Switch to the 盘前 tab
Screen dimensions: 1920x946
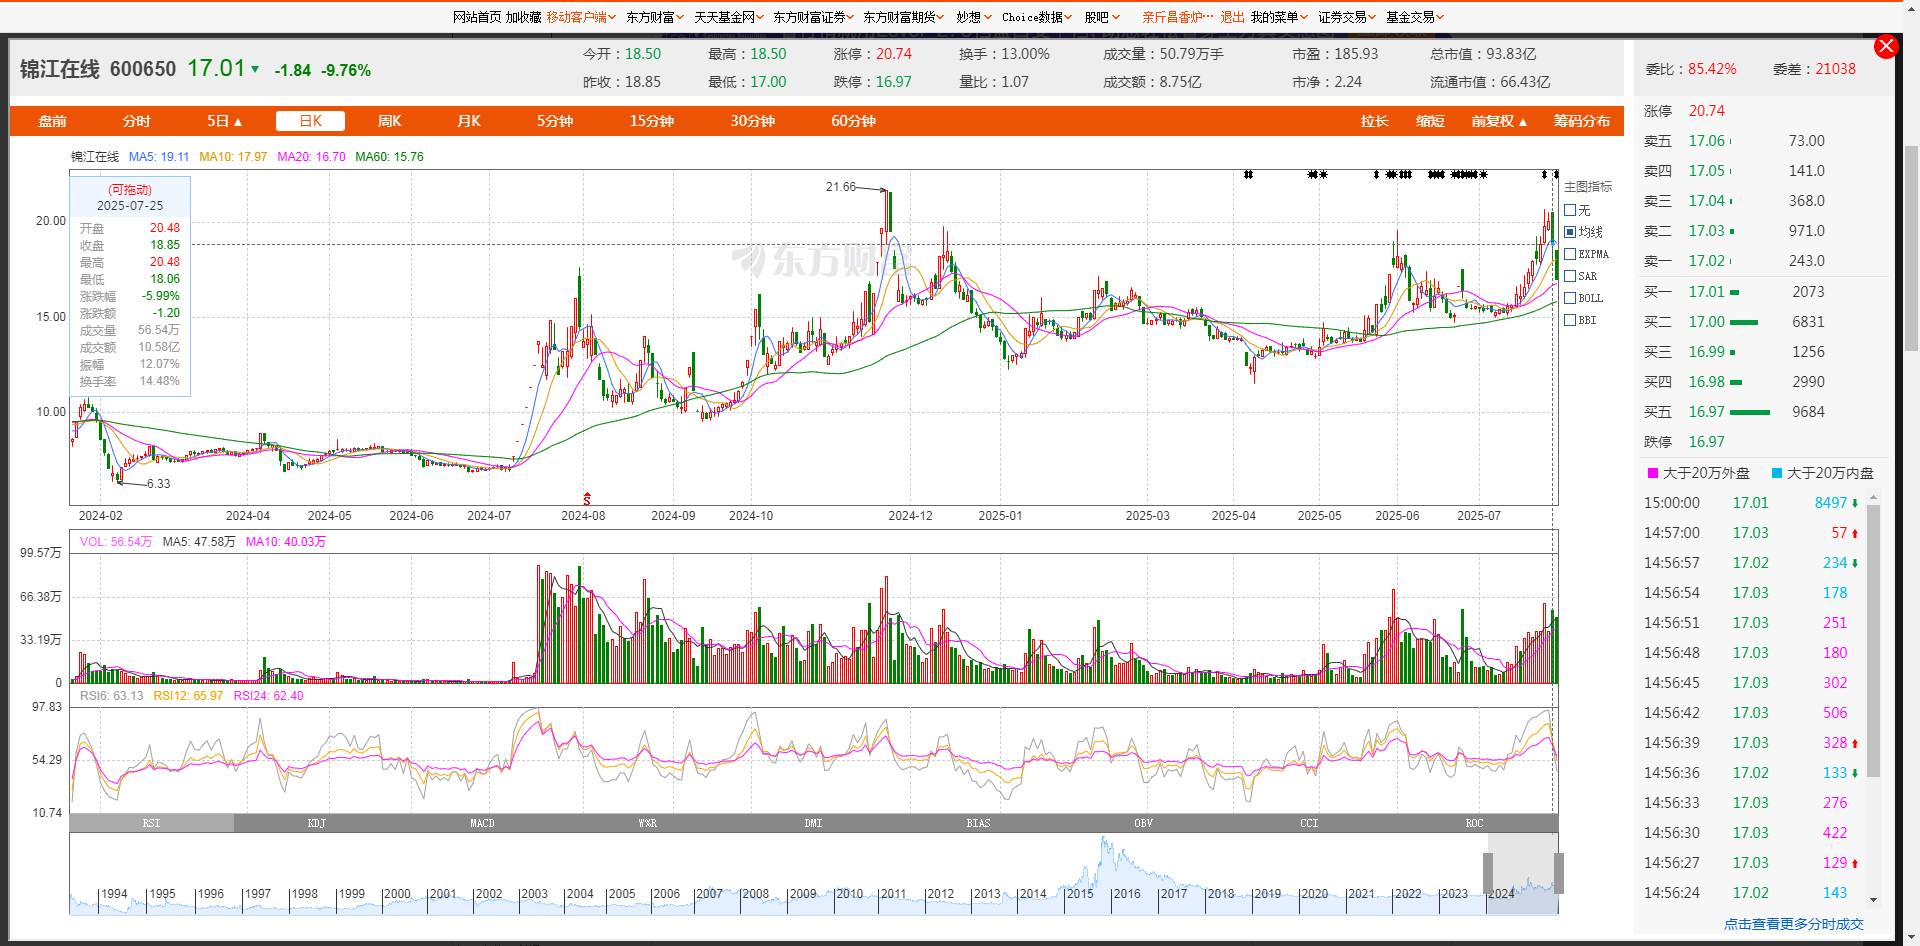pos(52,121)
